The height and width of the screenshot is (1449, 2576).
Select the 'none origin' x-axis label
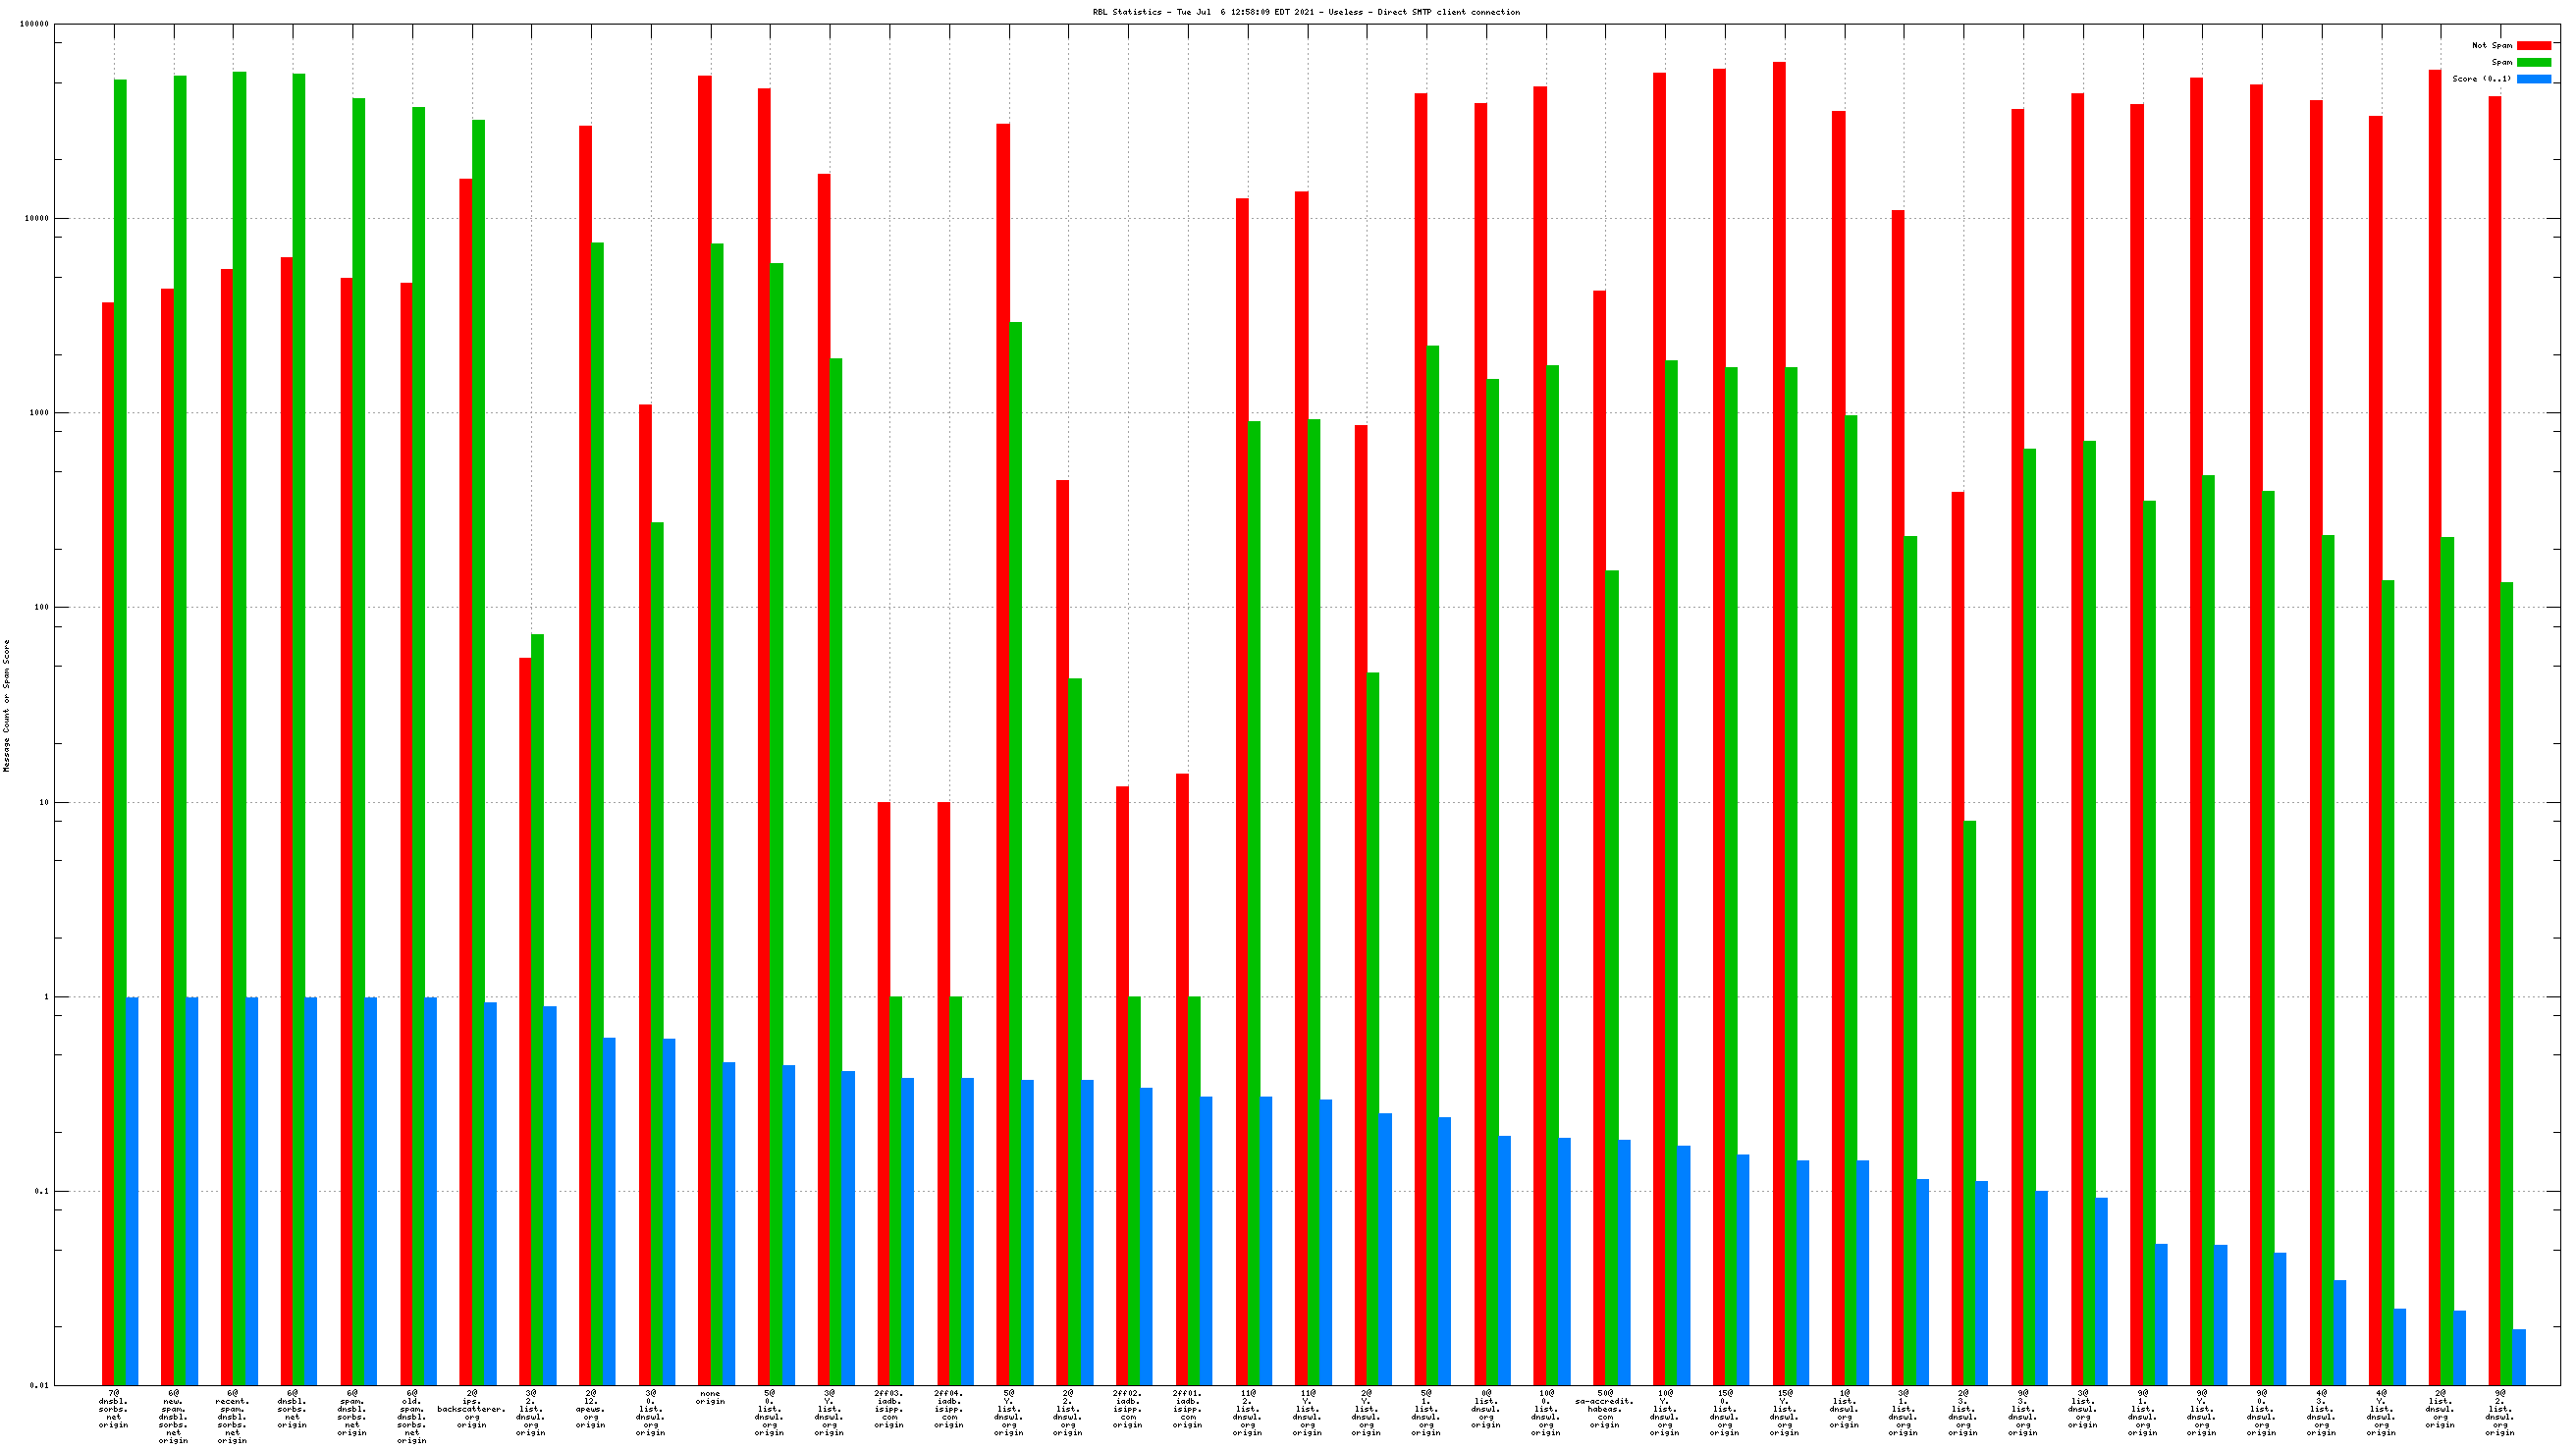(710, 1397)
